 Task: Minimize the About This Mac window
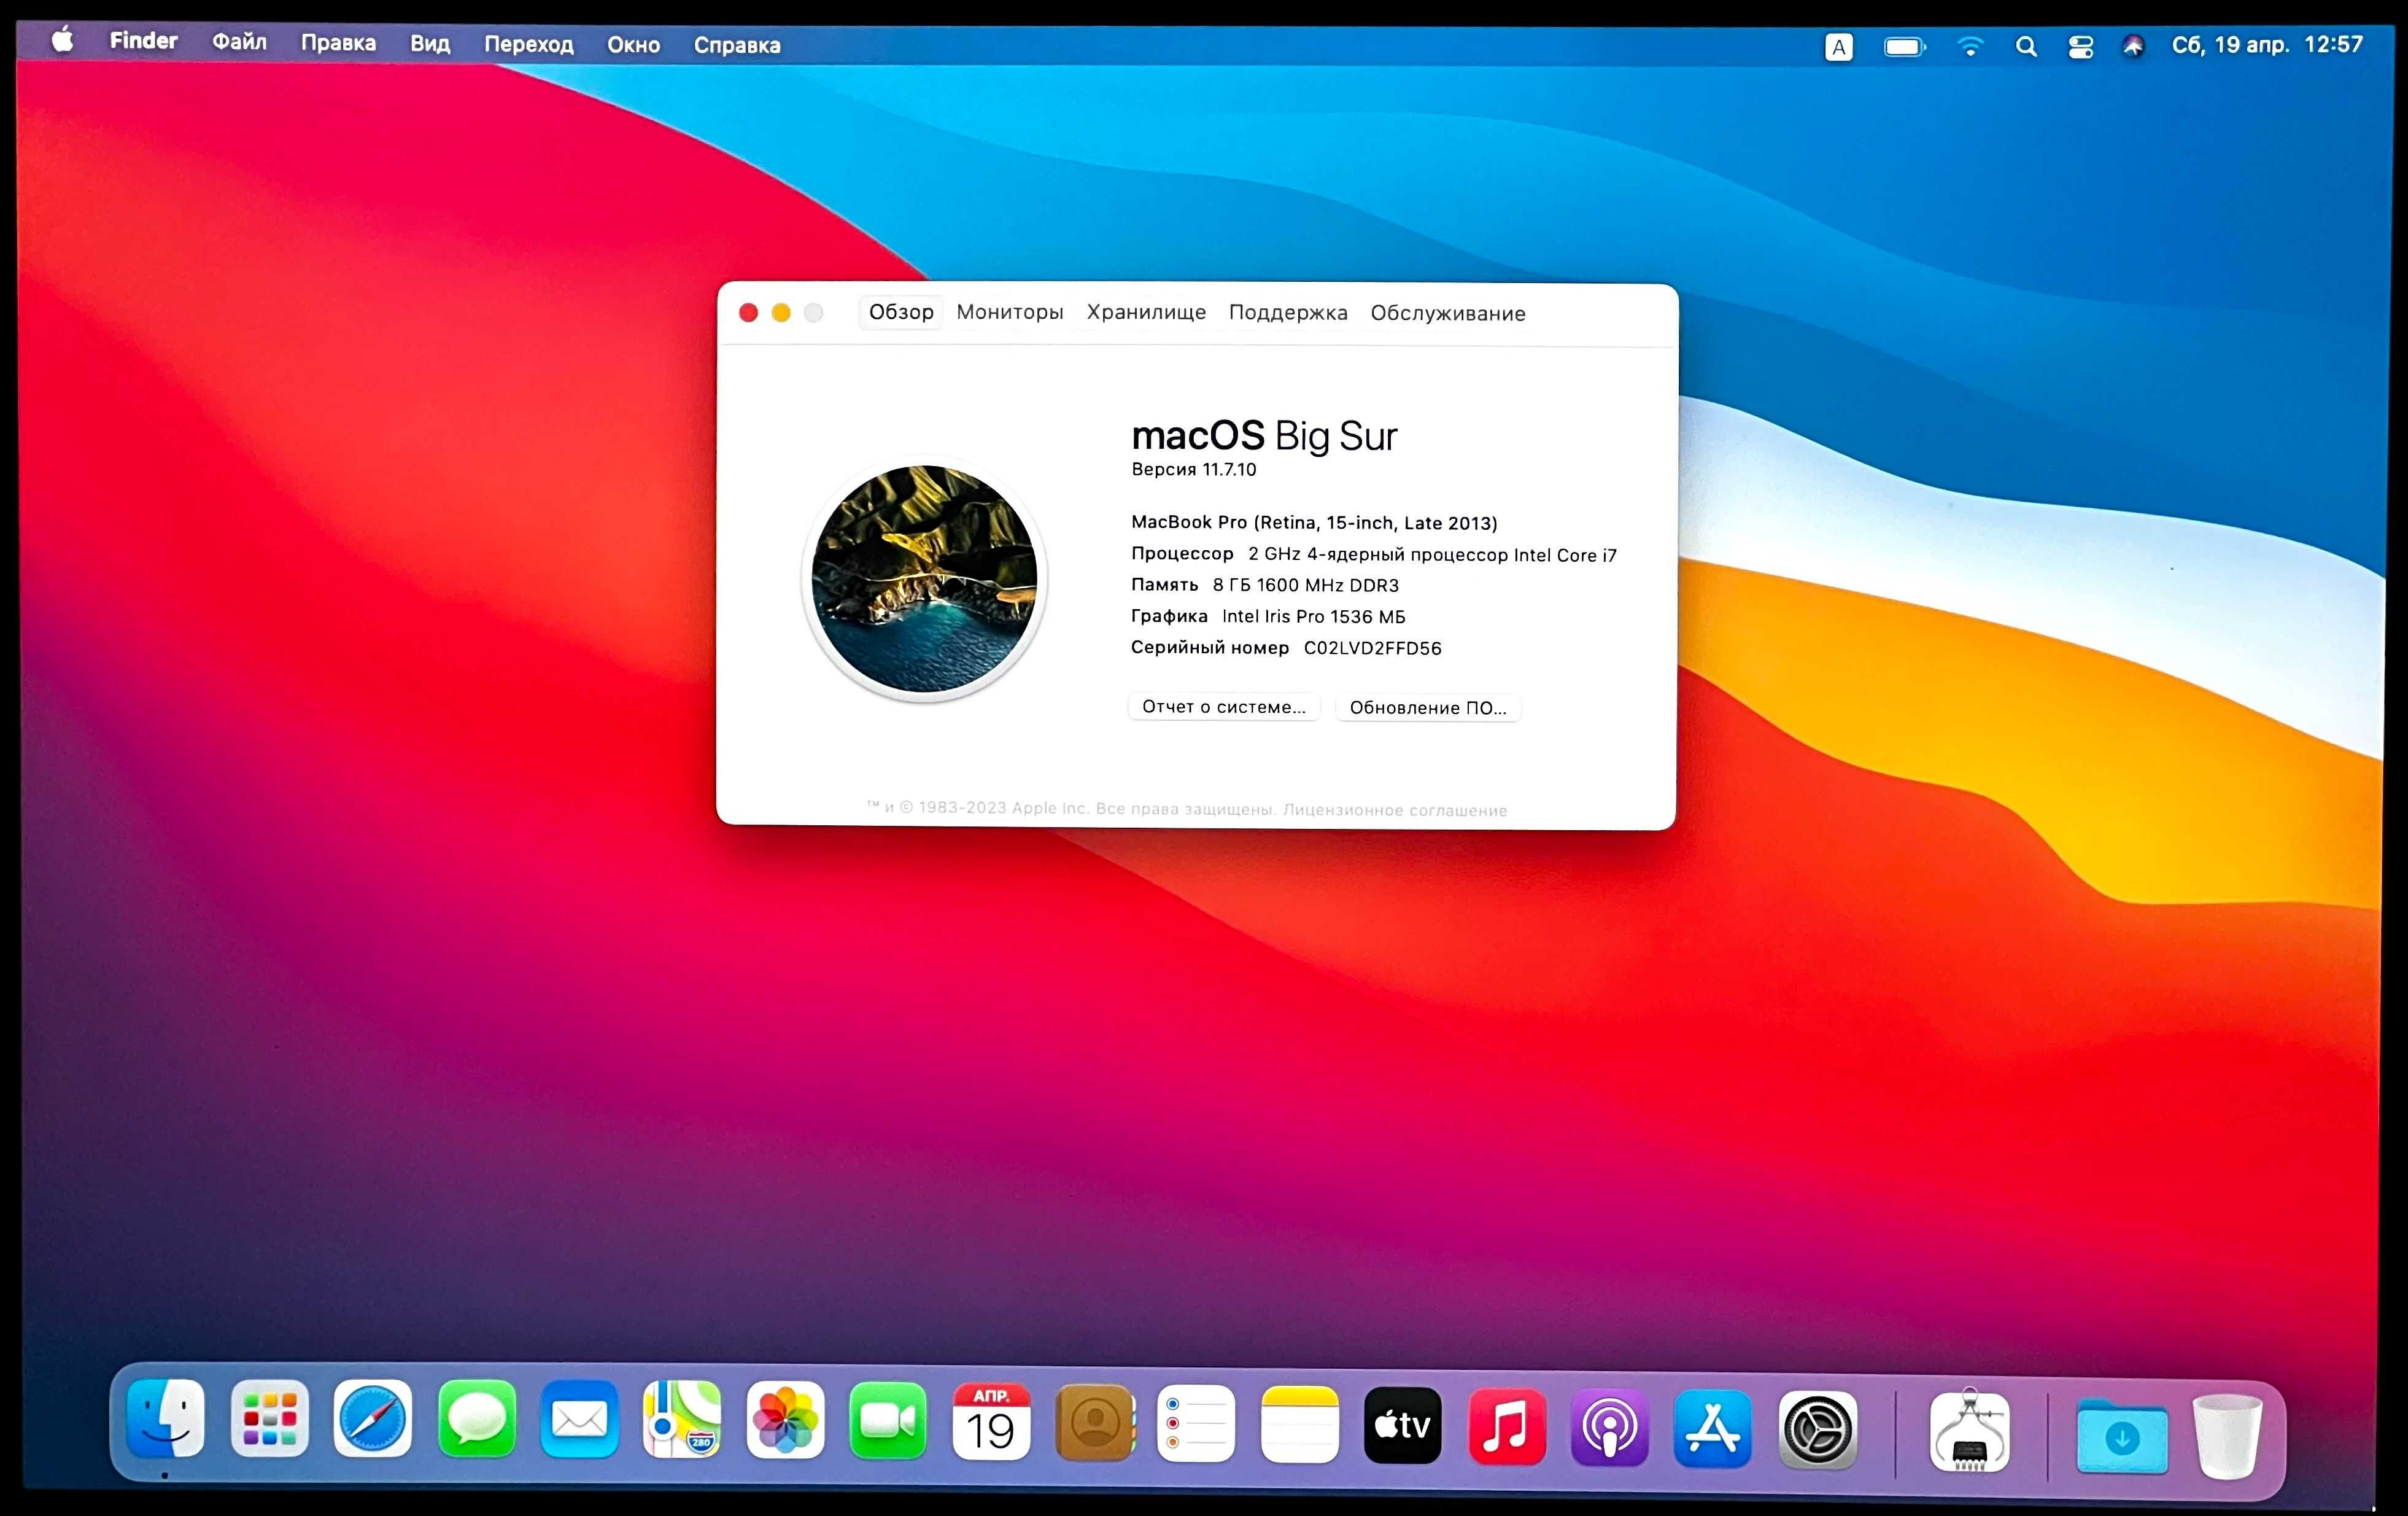pos(781,312)
